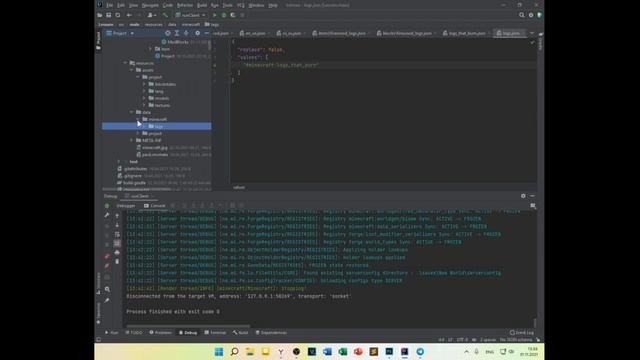Collapse the assets folder
Screen dimensions: 640x360
pyautogui.click(x=132, y=70)
